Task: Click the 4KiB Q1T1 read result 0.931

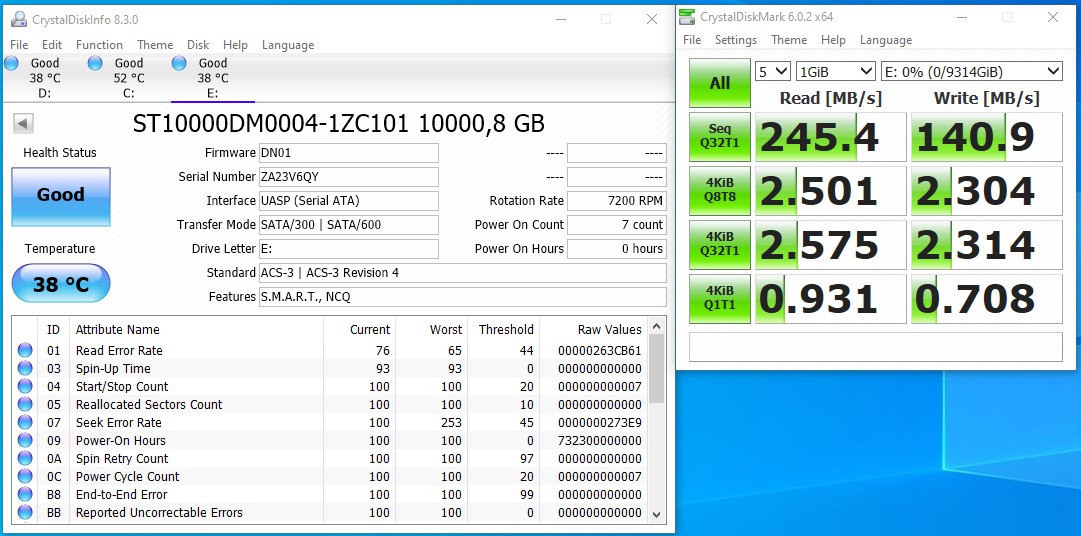Action: pyautogui.click(x=831, y=298)
